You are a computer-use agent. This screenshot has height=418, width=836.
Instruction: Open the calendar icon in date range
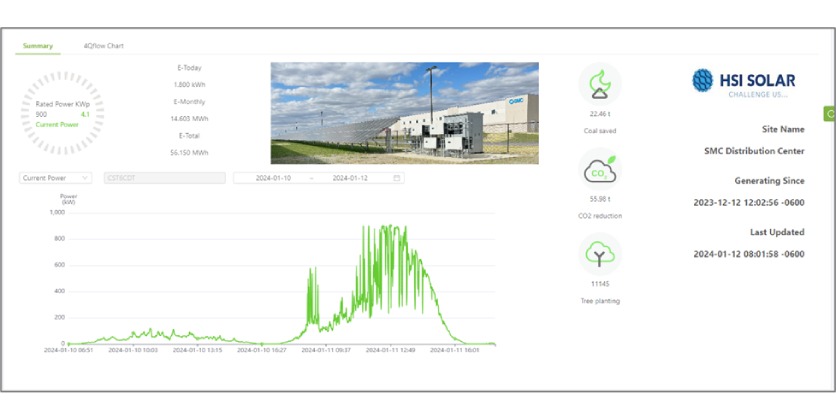pyautogui.click(x=397, y=178)
